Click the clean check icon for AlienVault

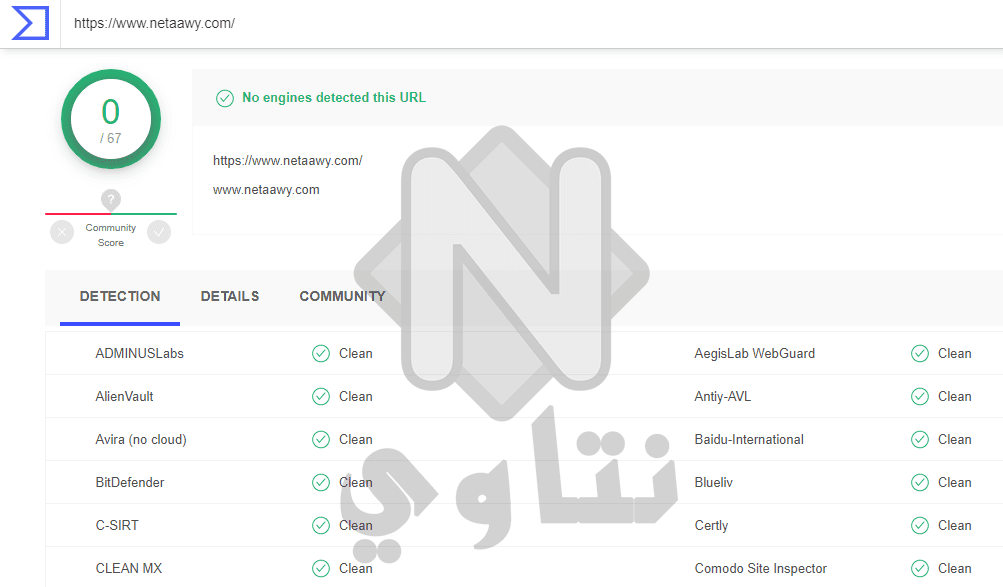coord(320,396)
